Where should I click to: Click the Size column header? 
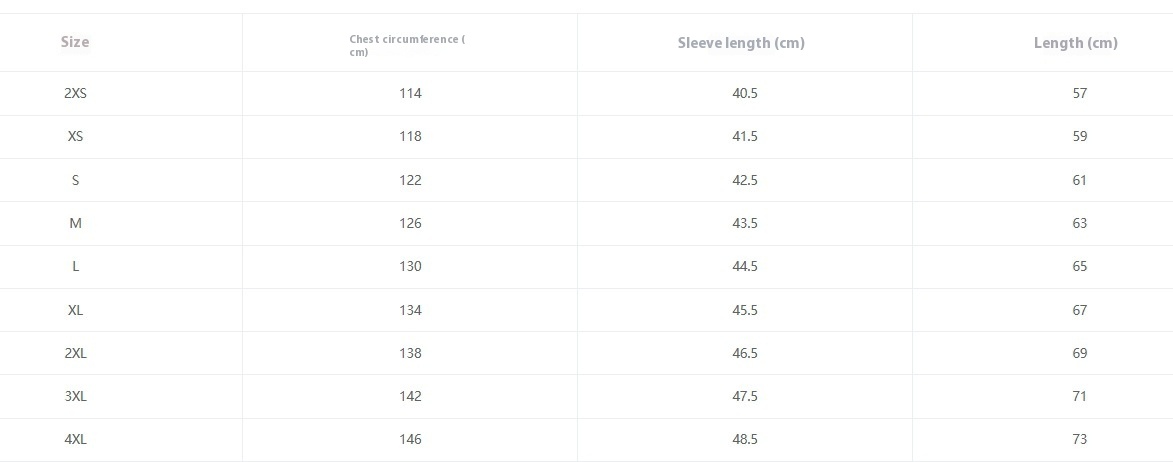(75, 42)
